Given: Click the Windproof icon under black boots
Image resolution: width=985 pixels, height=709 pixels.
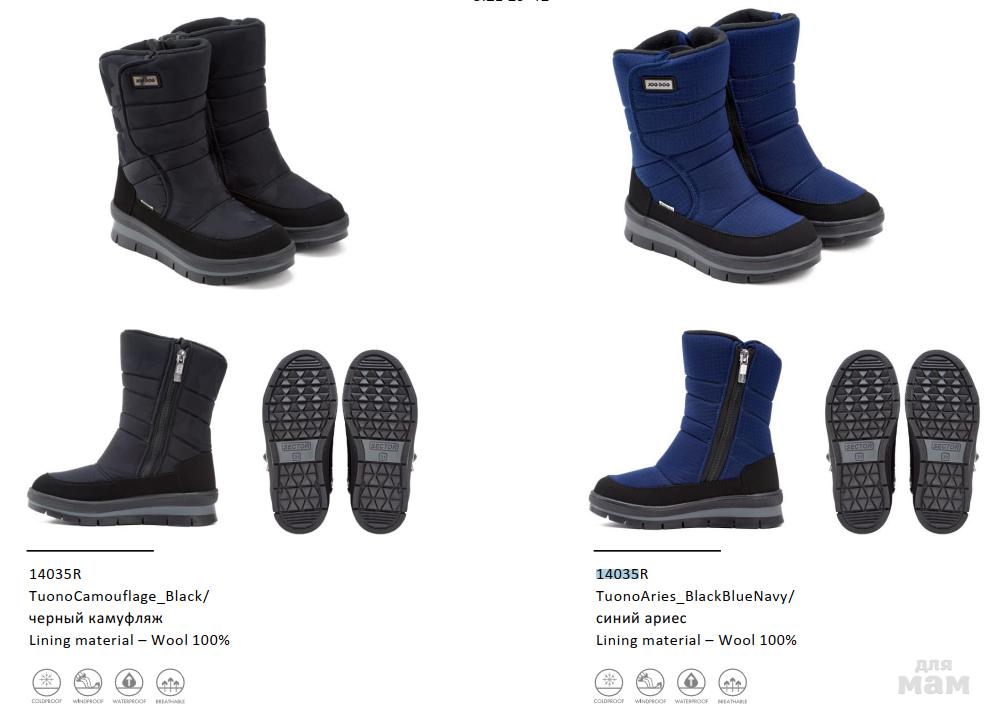Looking at the screenshot, I should 88,682.
